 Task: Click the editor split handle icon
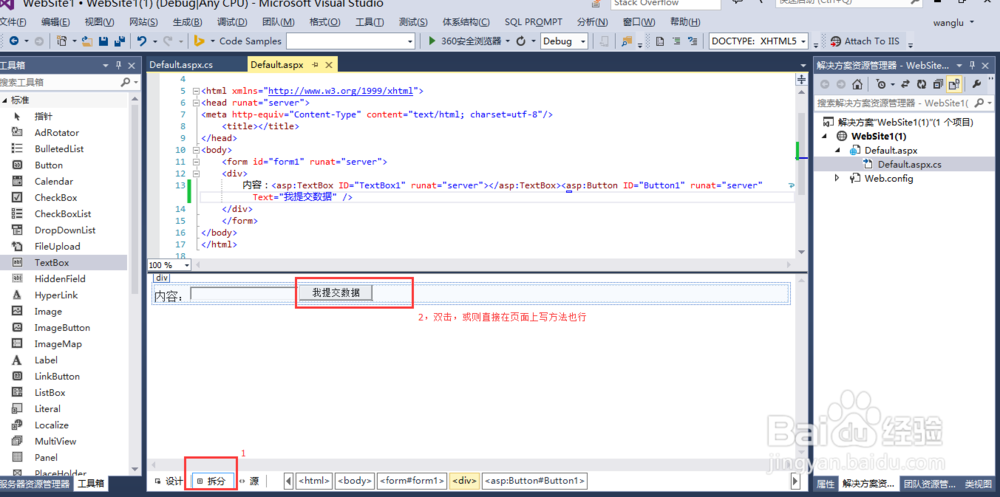pos(802,80)
